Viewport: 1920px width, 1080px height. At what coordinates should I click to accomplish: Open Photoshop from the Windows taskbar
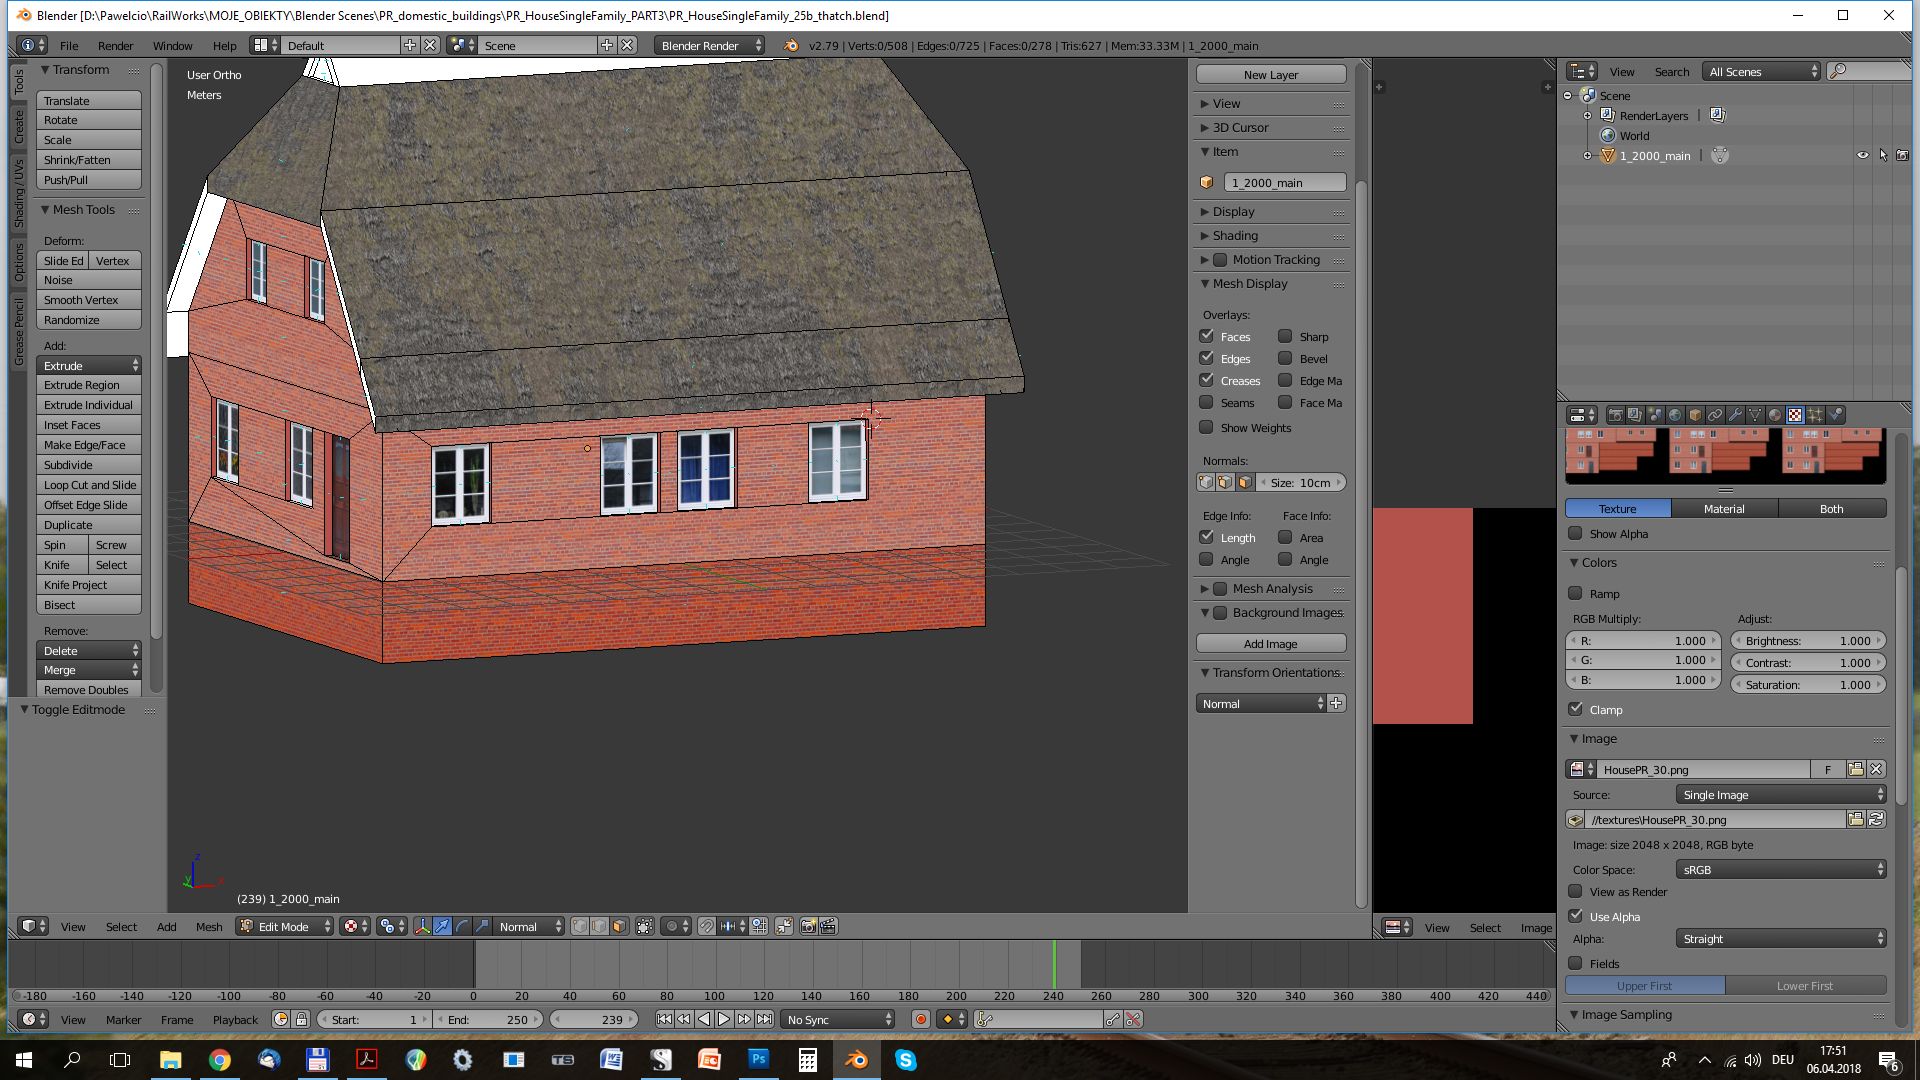coord(758,1059)
